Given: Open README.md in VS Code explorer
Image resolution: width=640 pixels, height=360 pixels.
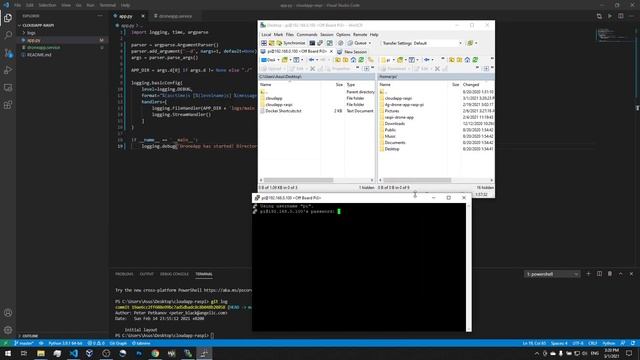Looking at the screenshot, I should [39, 55].
